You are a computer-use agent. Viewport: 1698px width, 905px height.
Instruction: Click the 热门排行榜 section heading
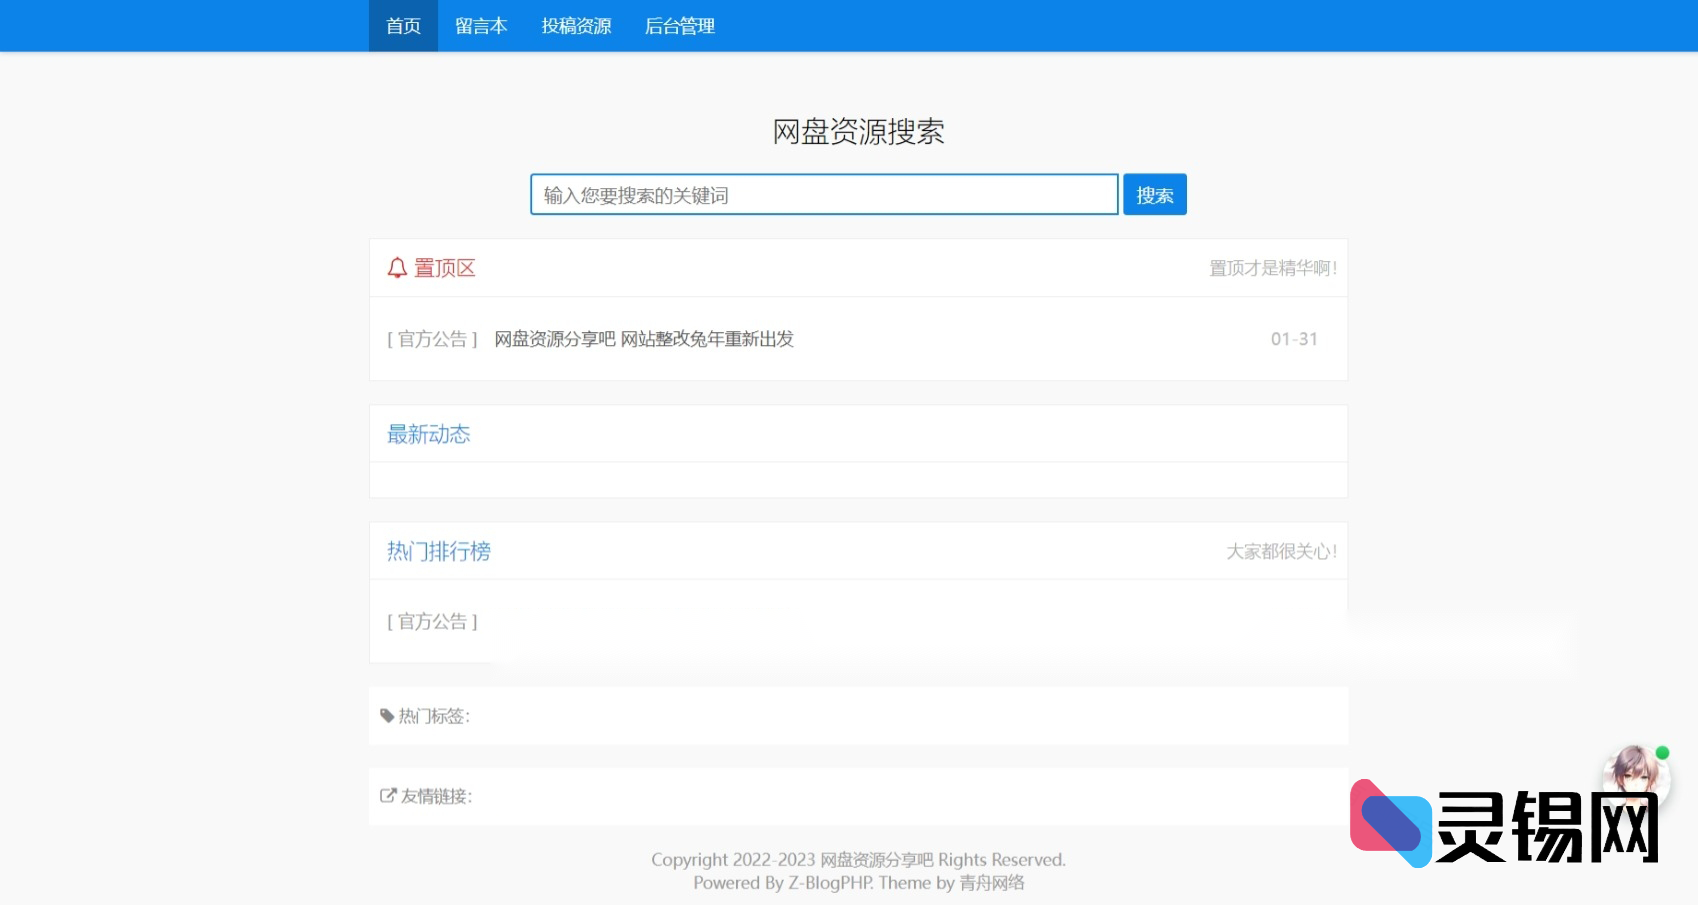tap(437, 551)
